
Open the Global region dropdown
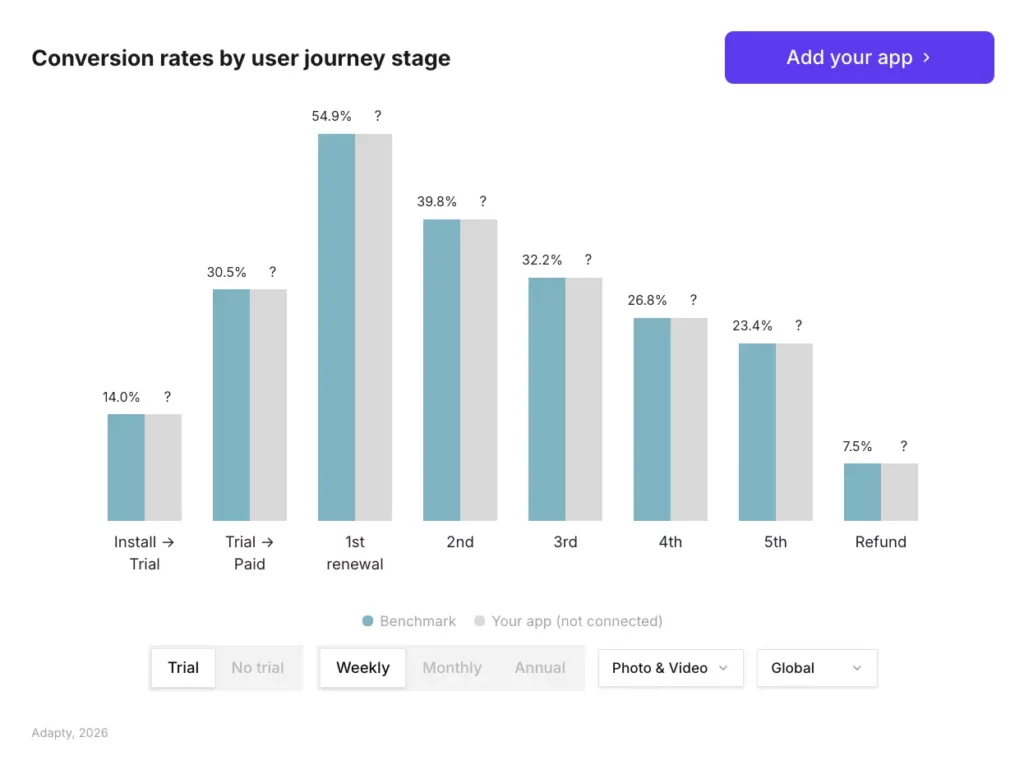point(816,668)
